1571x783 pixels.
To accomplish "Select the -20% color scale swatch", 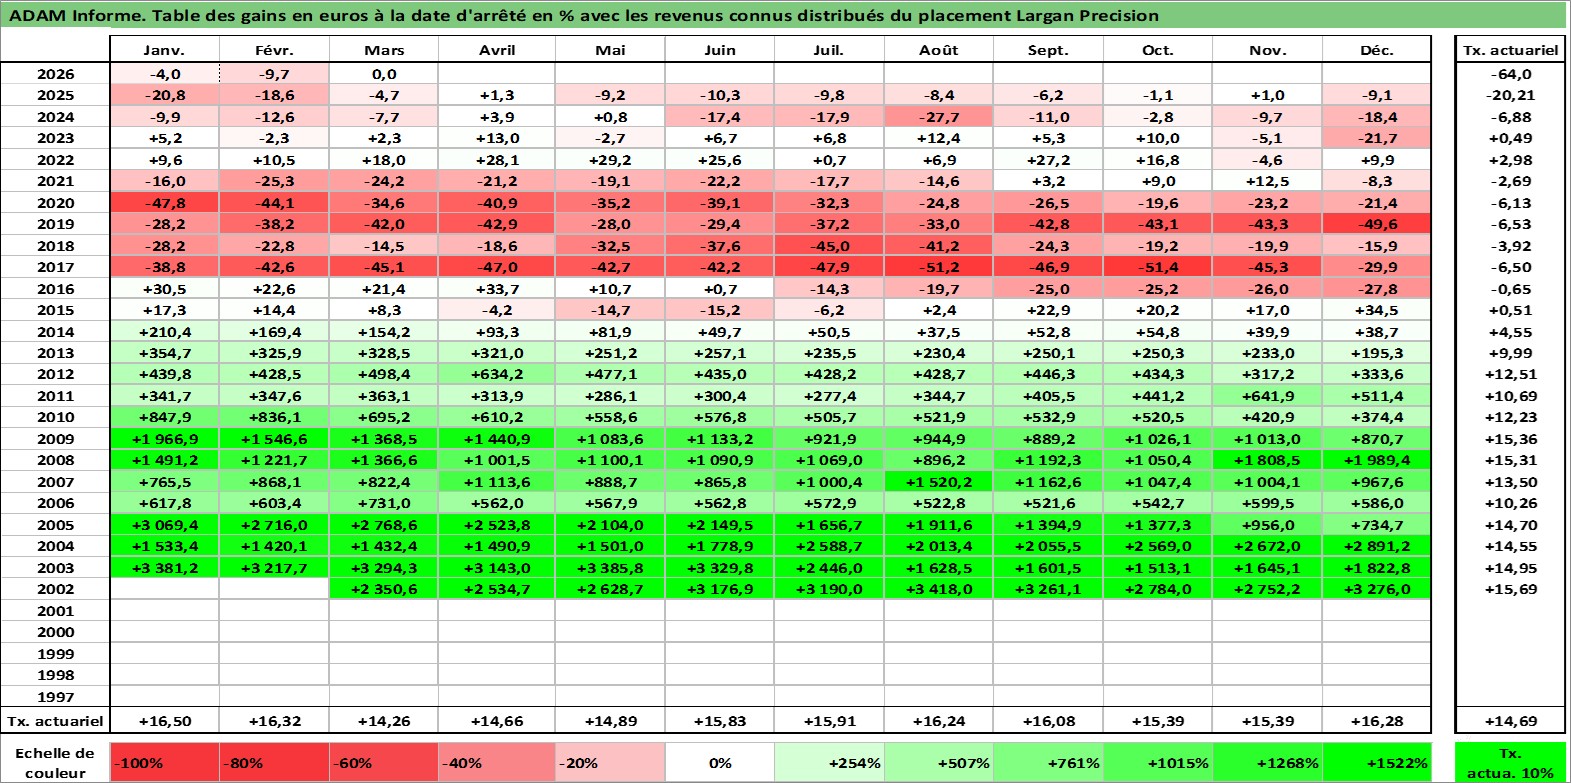I will 610,762.
